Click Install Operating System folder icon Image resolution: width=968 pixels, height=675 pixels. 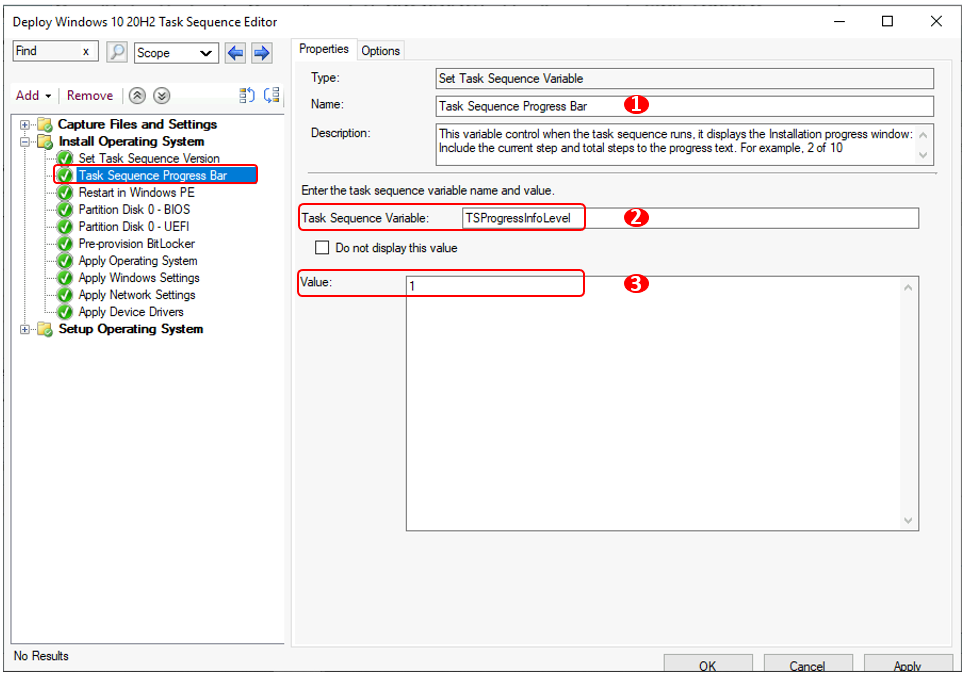click(x=44, y=142)
